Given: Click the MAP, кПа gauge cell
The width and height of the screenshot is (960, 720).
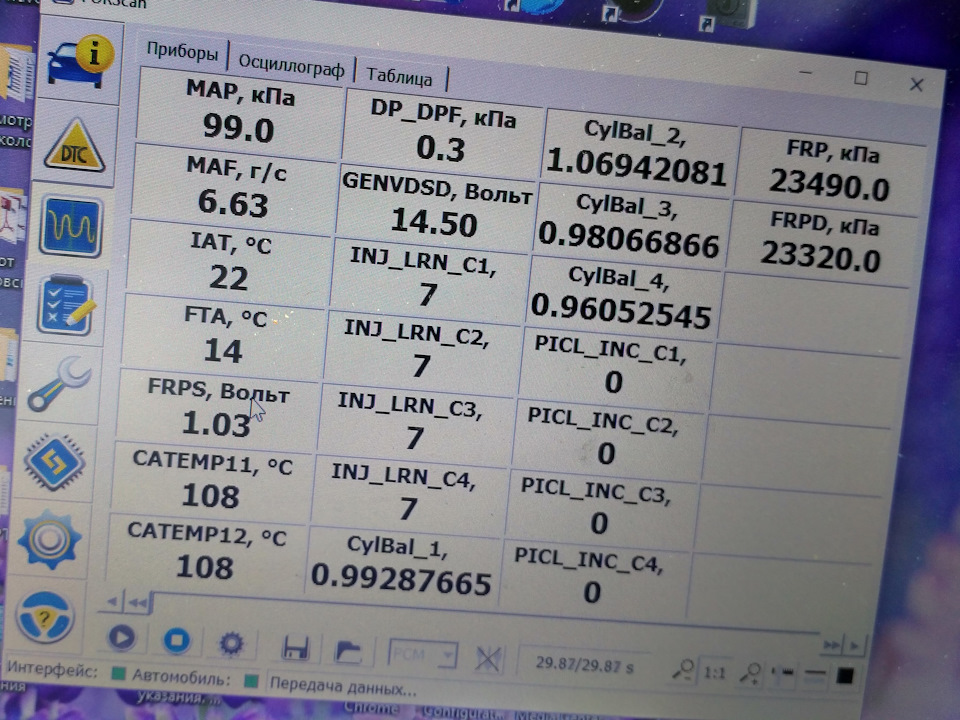Looking at the screenshot, I should [x=238, y=108].
